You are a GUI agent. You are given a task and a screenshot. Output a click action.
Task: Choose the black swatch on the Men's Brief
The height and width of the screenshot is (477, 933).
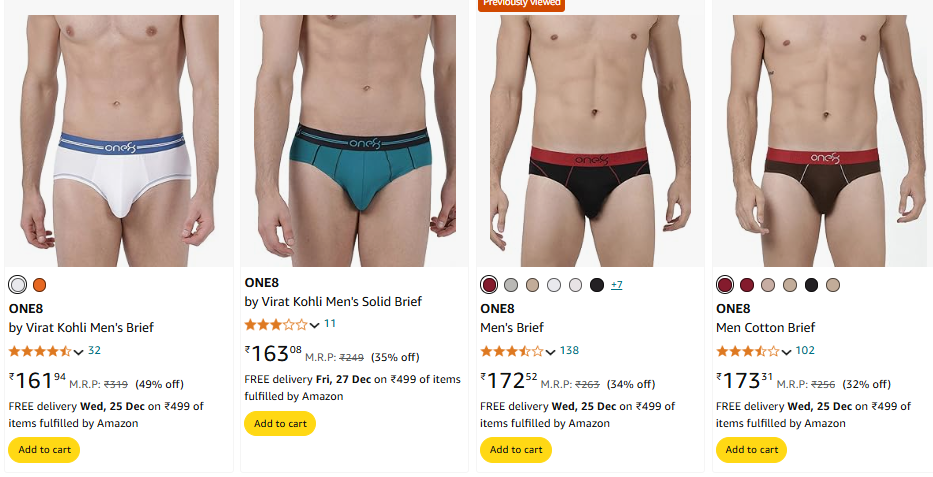click(x=597, y=285)
